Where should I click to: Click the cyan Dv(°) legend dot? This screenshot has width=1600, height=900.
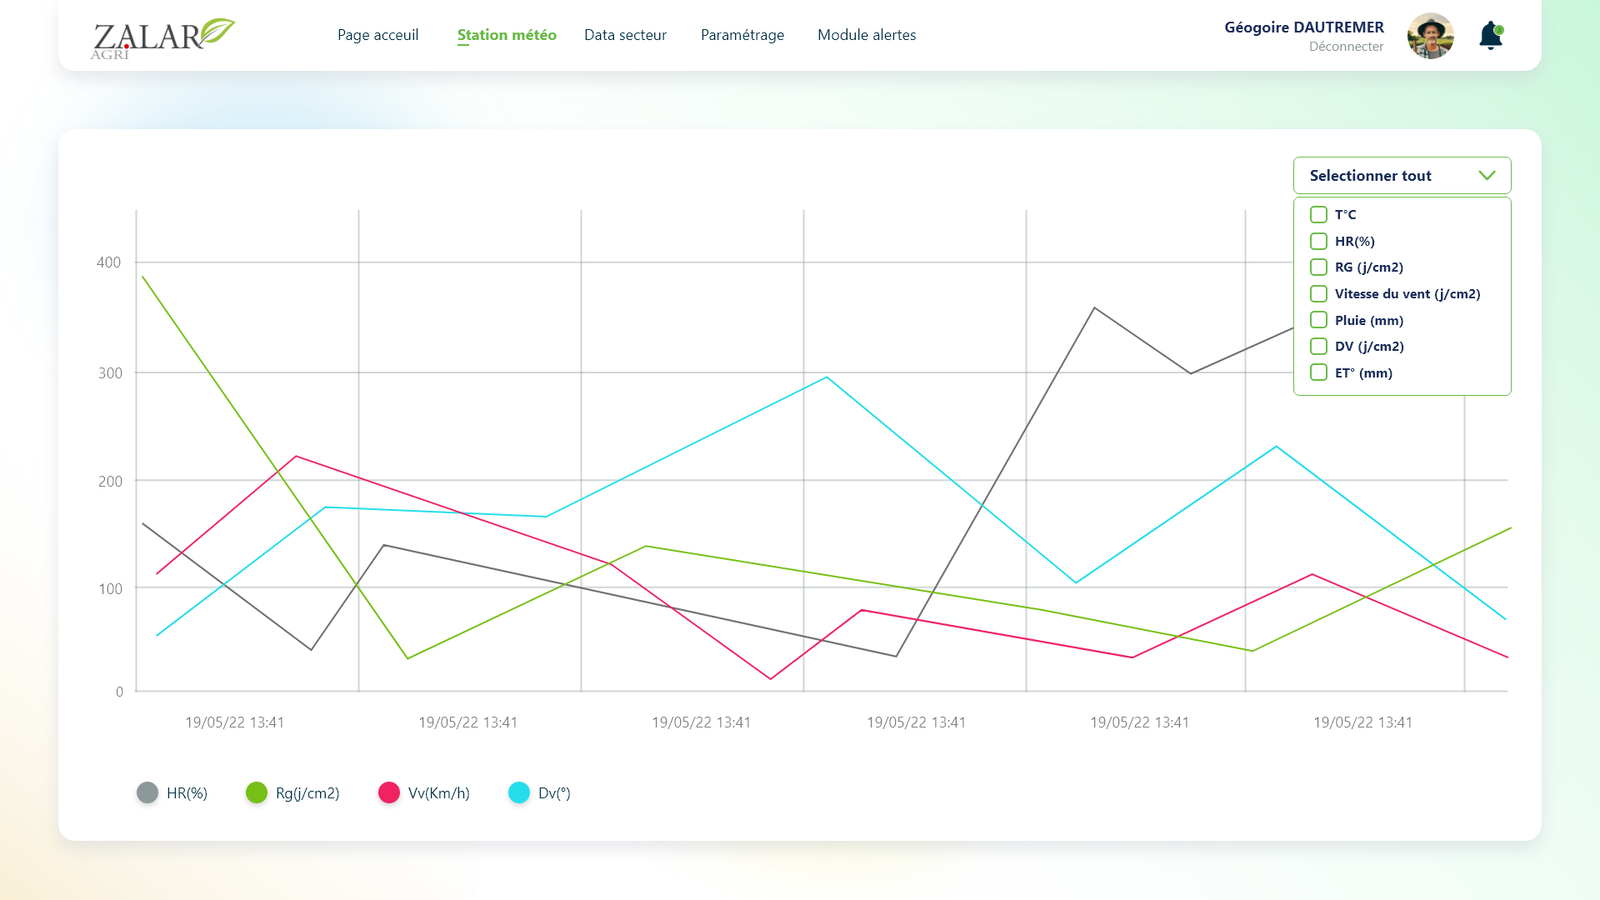coord(519,793)
